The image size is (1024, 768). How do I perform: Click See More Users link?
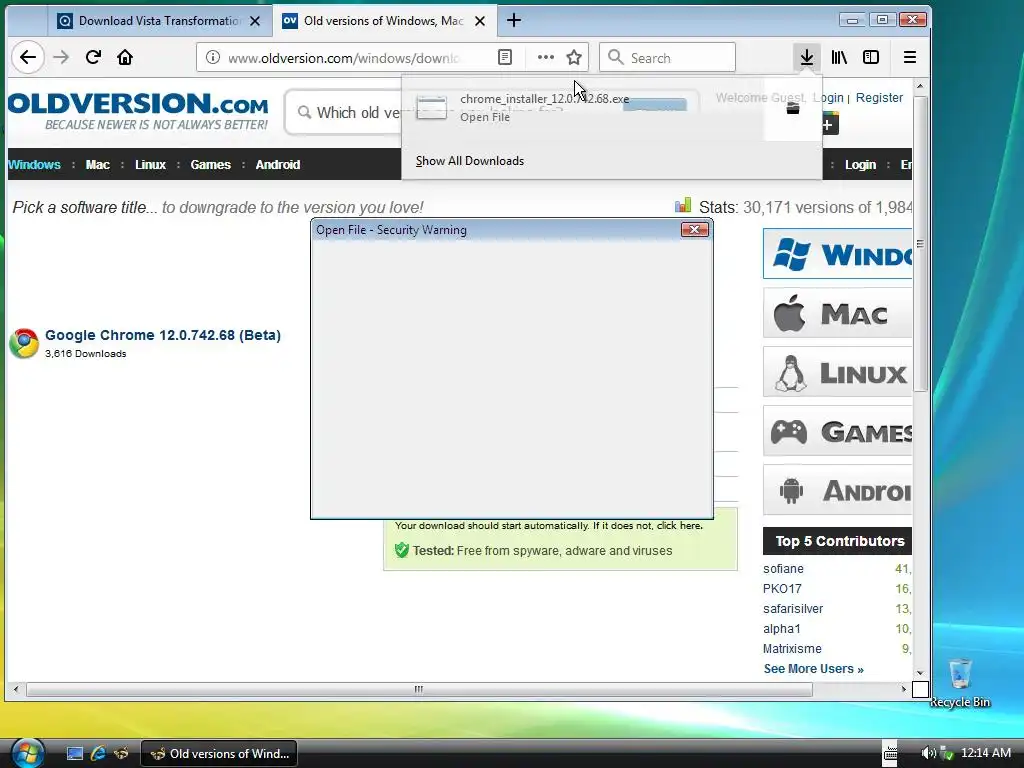(x=813, y=669)
